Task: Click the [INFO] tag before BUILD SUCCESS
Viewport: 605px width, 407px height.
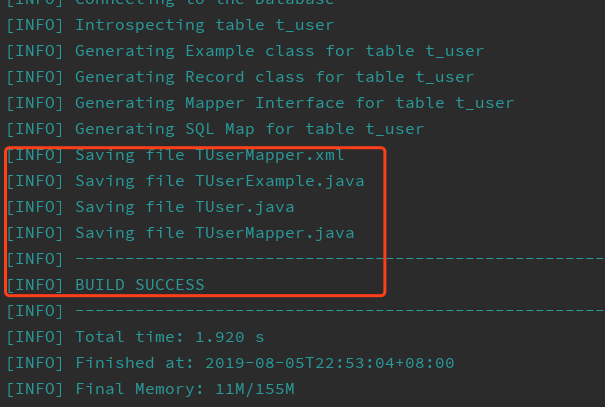Action: coord(36,285)
